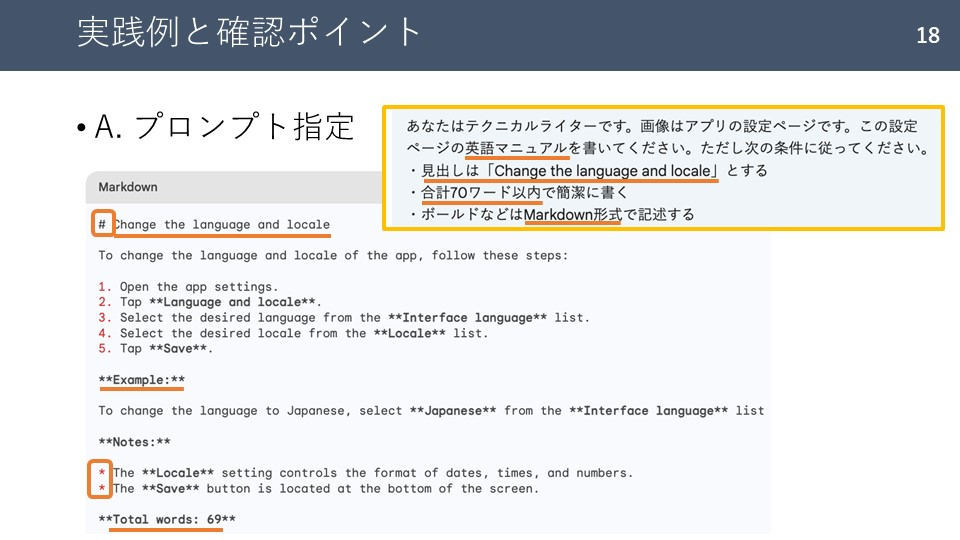Screen dimensions: 960x540
Task: Click step '1. Open the app settings.'
Action: coord(189,287)
